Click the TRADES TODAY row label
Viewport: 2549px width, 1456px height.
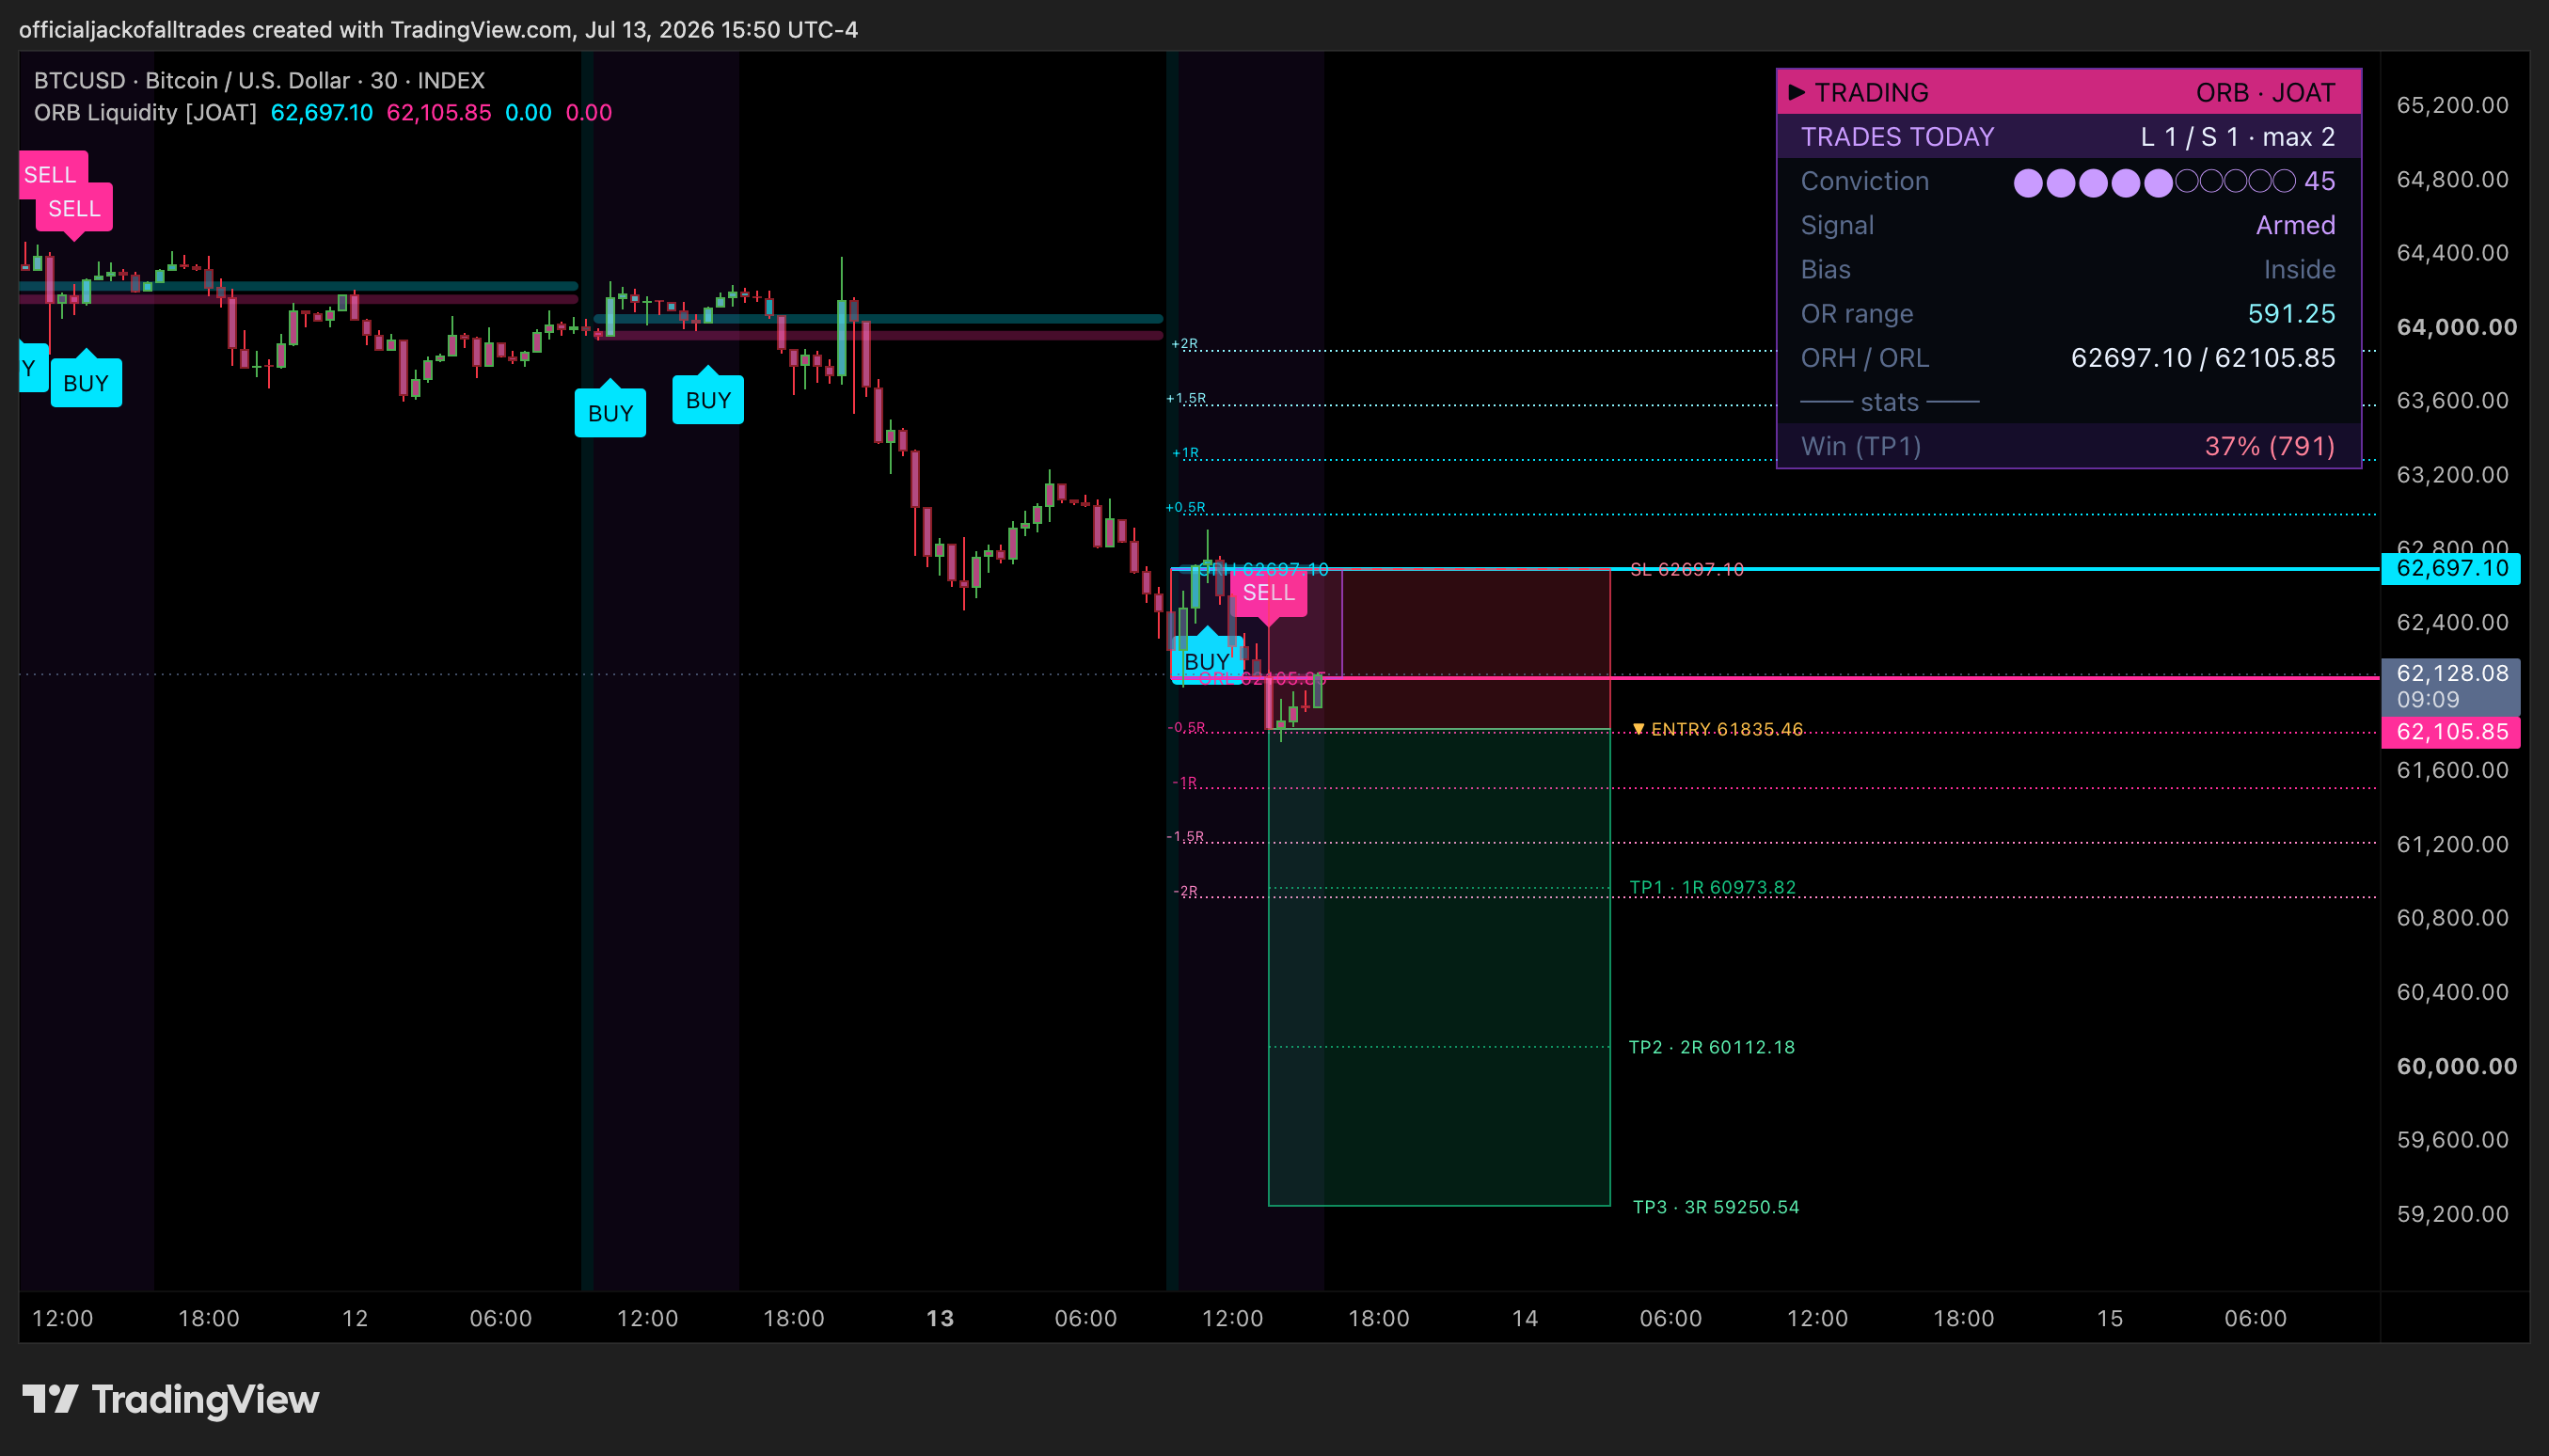pos(1897,136)
